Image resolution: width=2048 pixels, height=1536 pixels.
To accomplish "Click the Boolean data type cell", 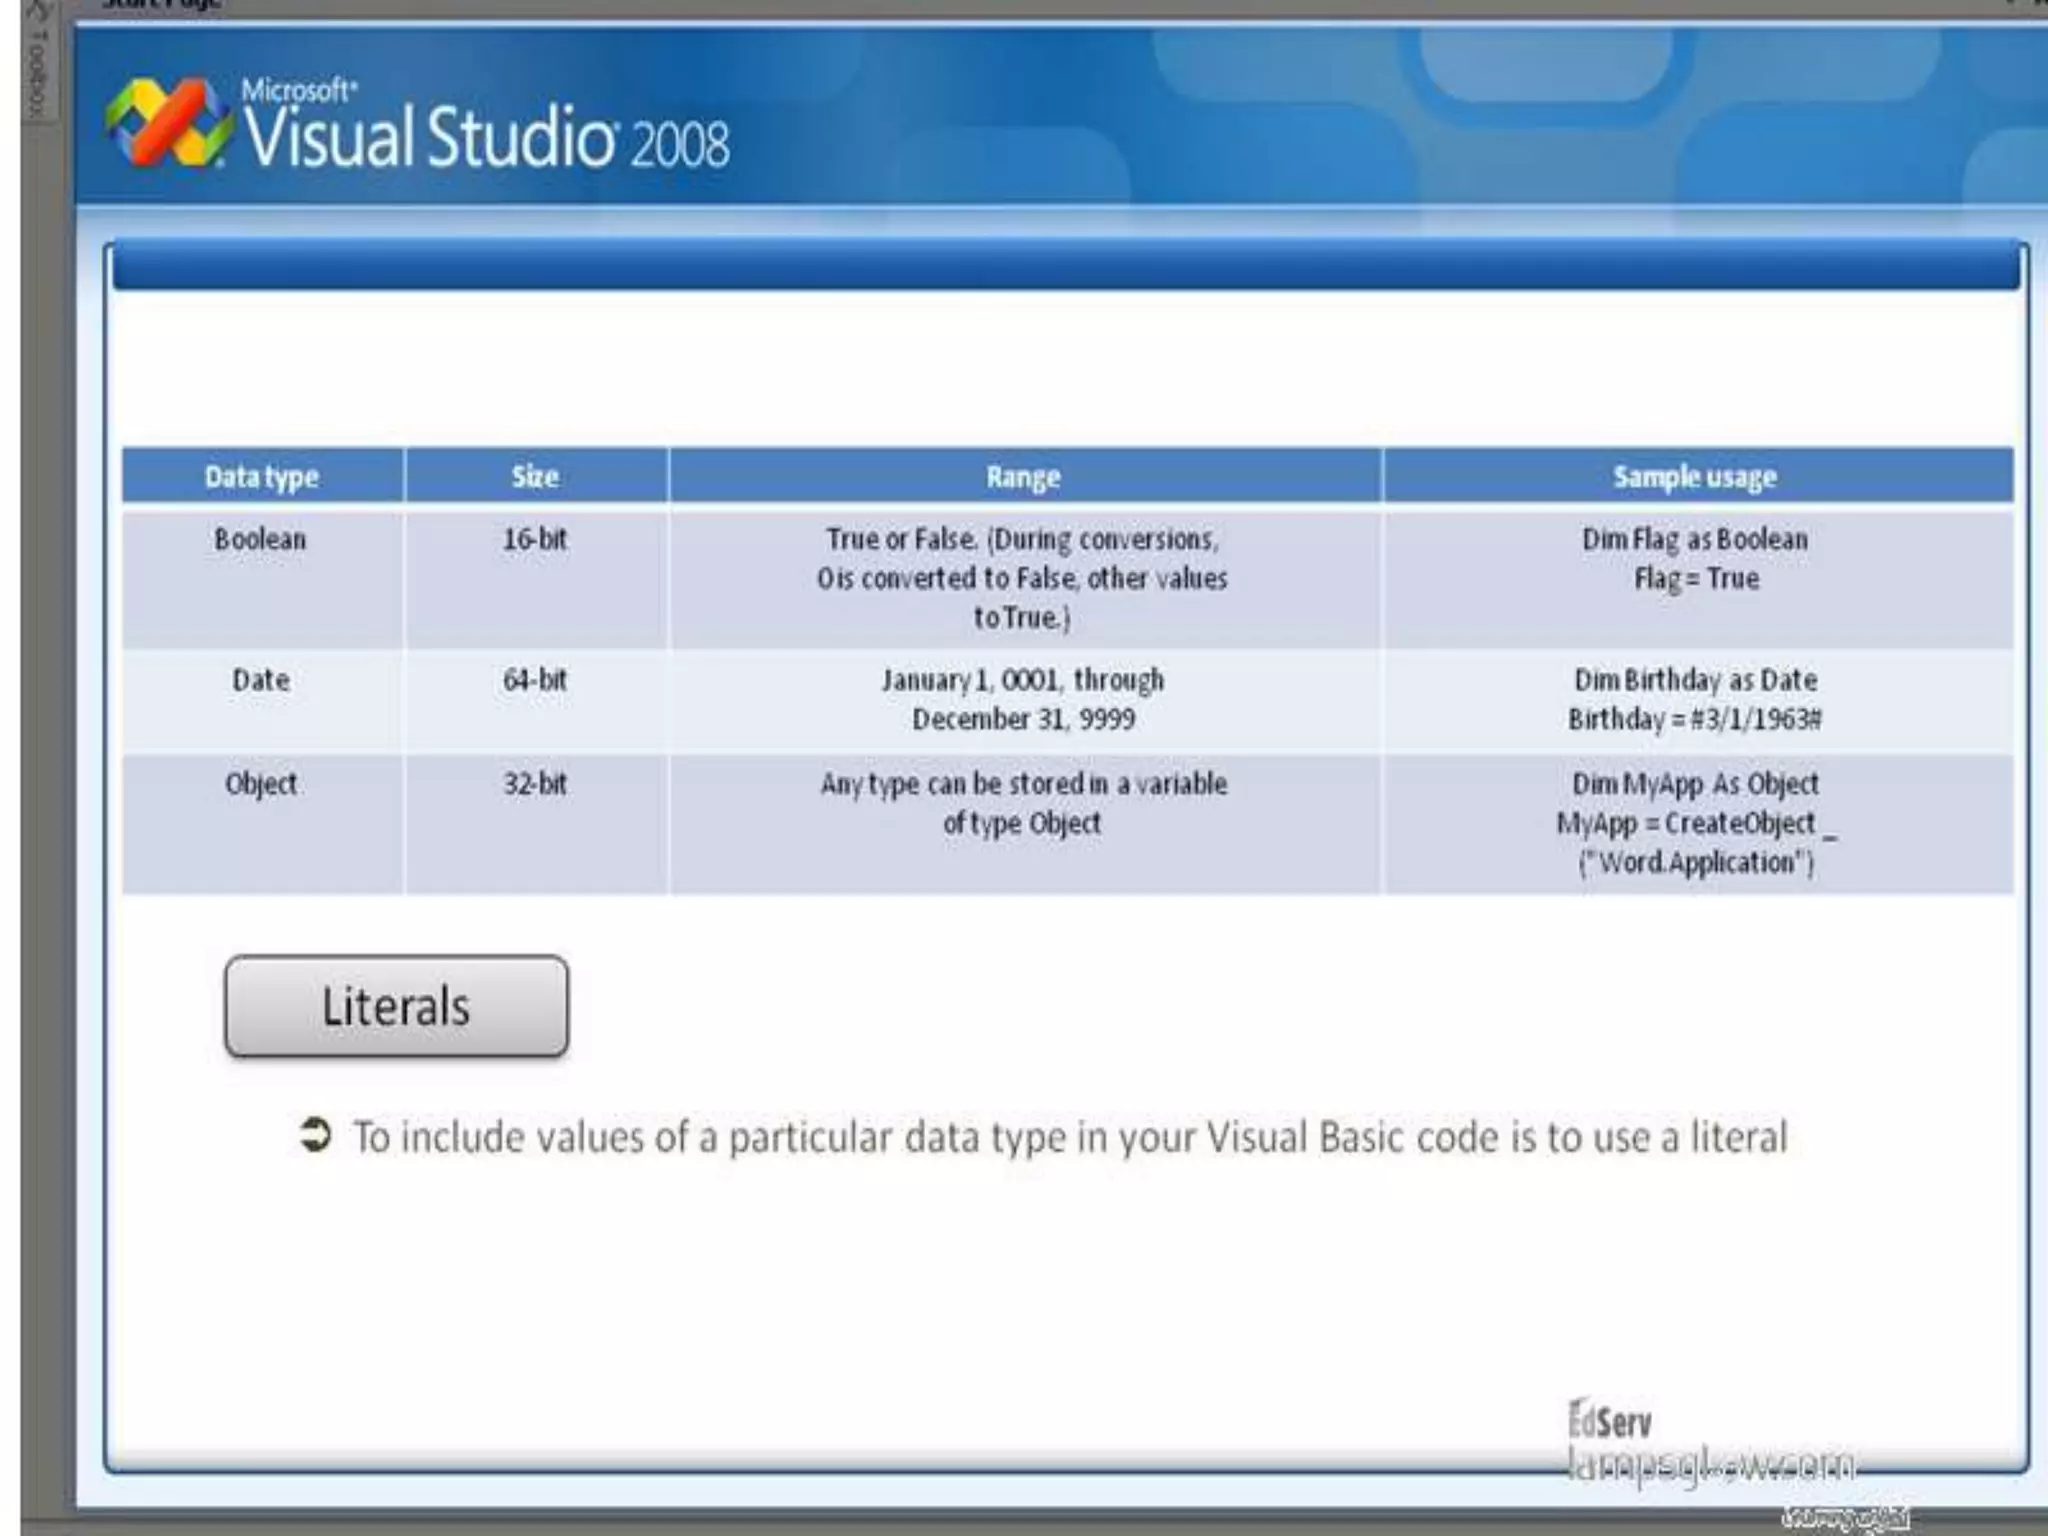I will pos(262,580).
